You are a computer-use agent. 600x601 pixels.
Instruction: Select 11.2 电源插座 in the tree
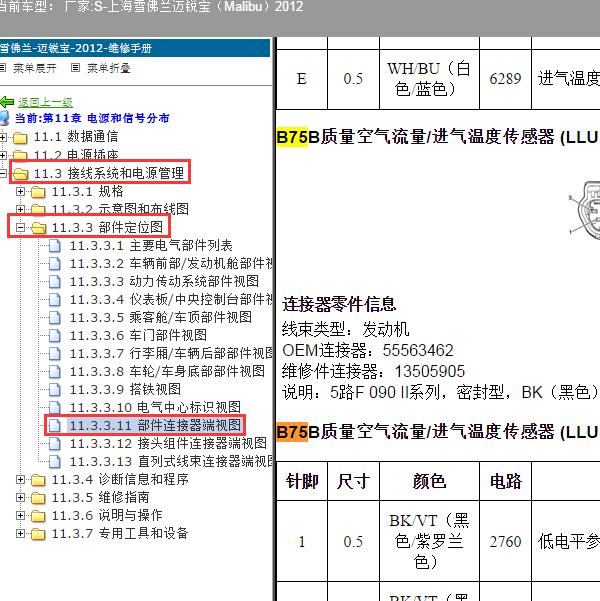coord(76,154)
